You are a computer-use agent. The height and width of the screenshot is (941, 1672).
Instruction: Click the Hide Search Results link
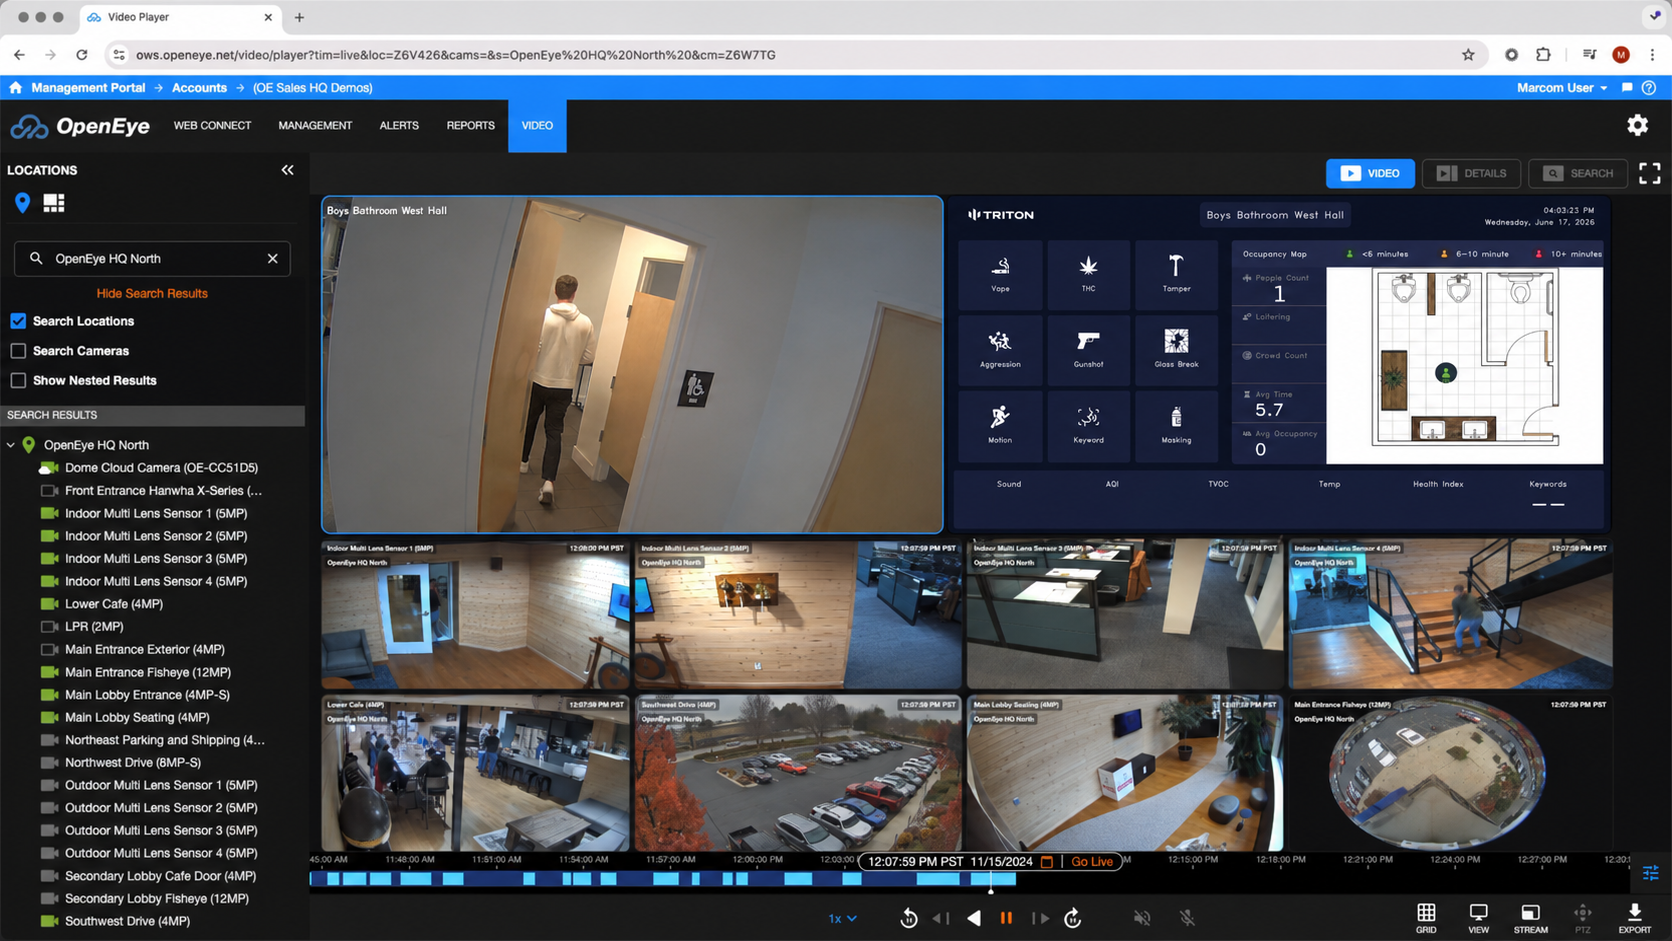click(x=152, y=293)
